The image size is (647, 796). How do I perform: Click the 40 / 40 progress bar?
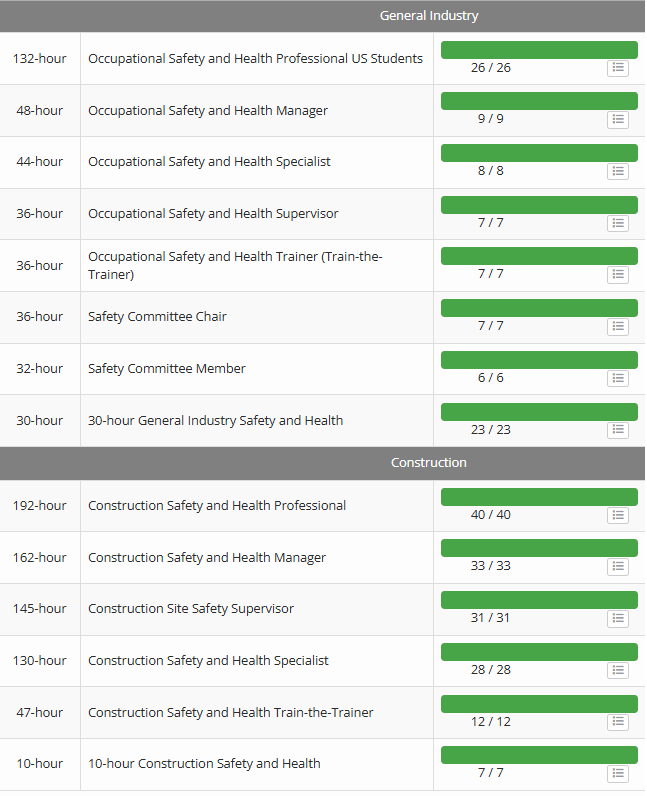pyautogui.click(x=539, y=497)
